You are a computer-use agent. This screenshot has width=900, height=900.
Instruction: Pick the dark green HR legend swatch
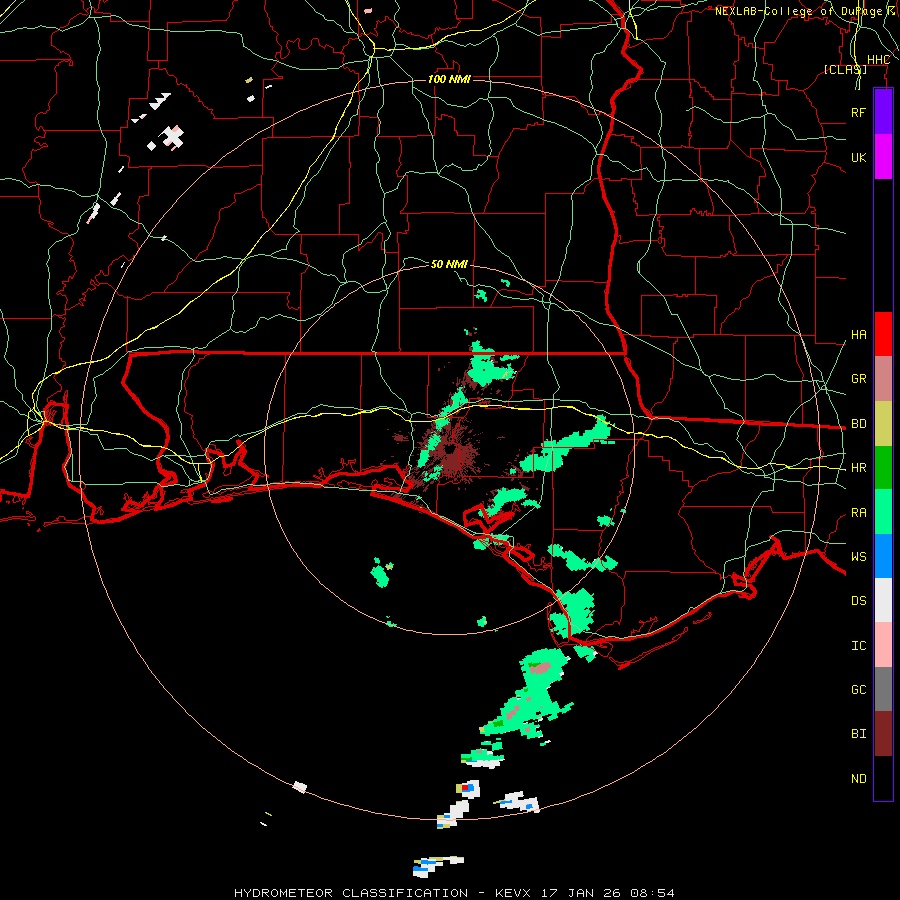[x=883, y=468]
